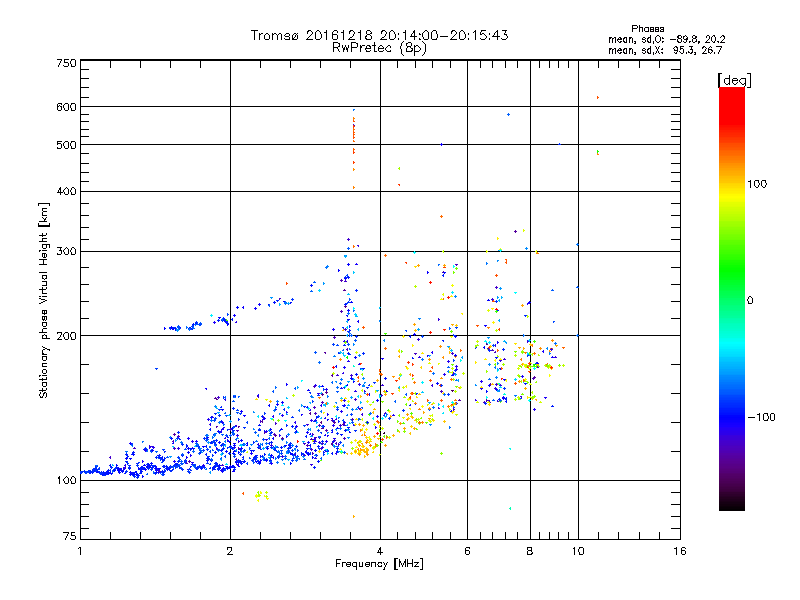
Task: Click the "100" km height axis tick label
Action: [67, 480]
